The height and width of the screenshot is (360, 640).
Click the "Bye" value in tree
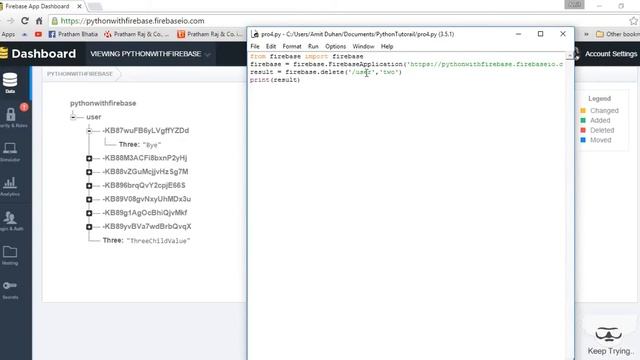152,145
